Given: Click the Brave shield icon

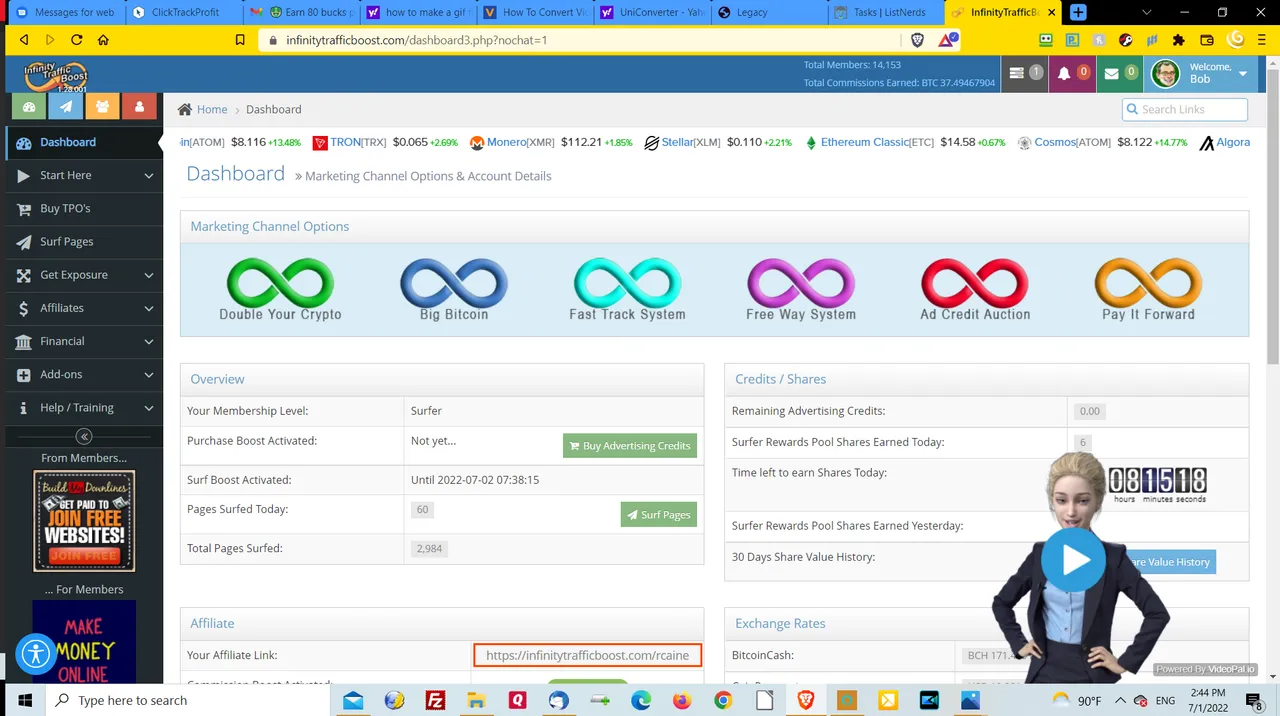Looking at the screenshot, I should pyautogui.click(x=917, y=40).
